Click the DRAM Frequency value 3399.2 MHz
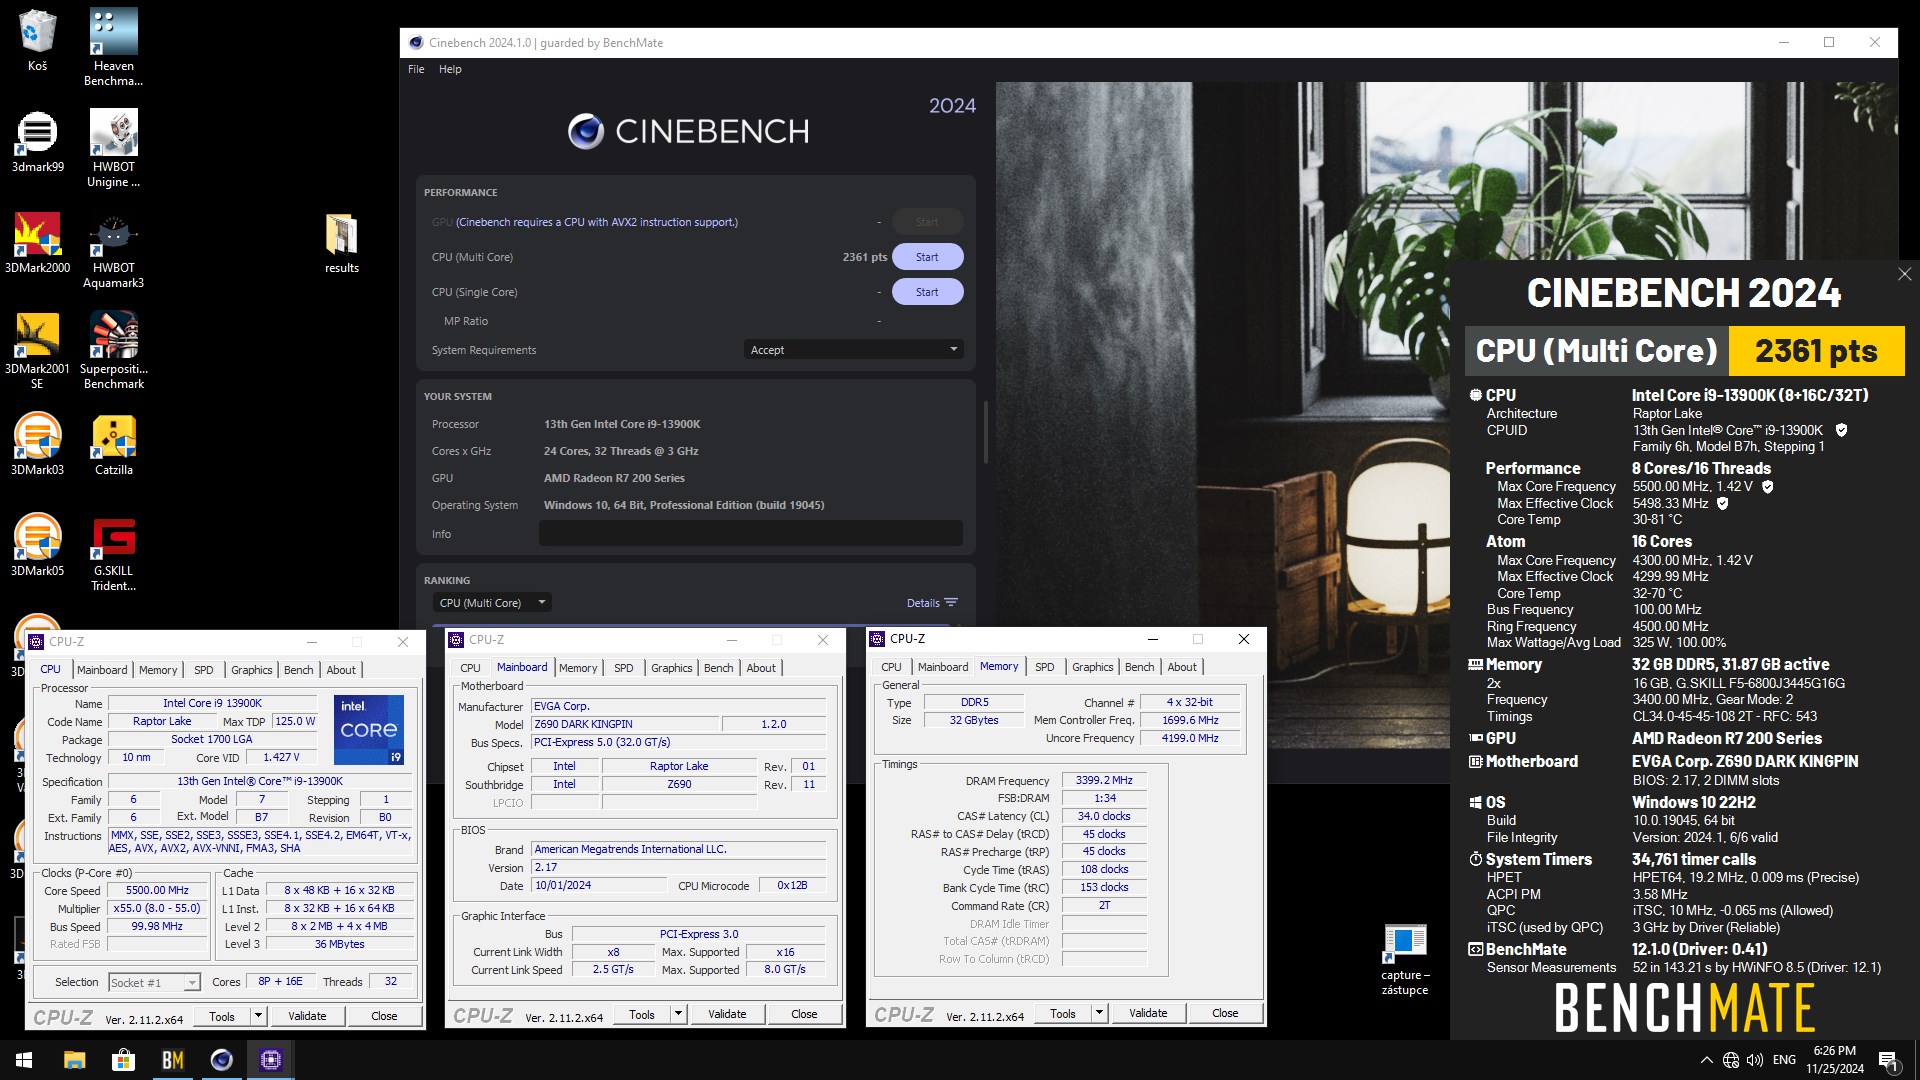The height and width of the screenshot is (1080, 1920). (x=1104, y=781)
